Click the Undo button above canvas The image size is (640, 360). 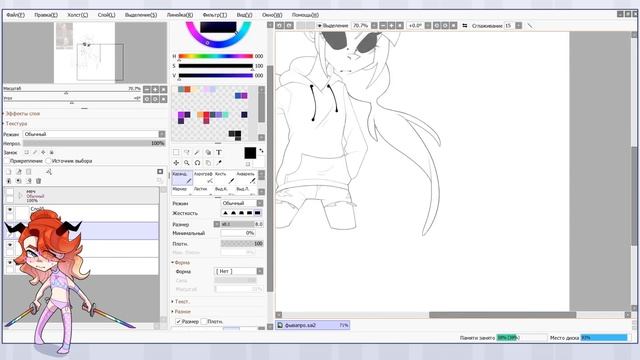pos(280,25)
